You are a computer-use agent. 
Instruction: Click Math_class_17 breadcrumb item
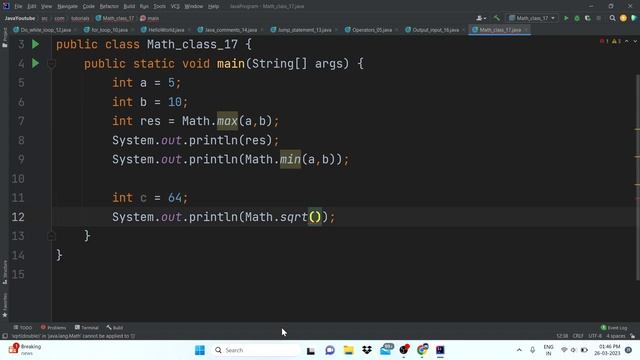[x=115, y=18]
